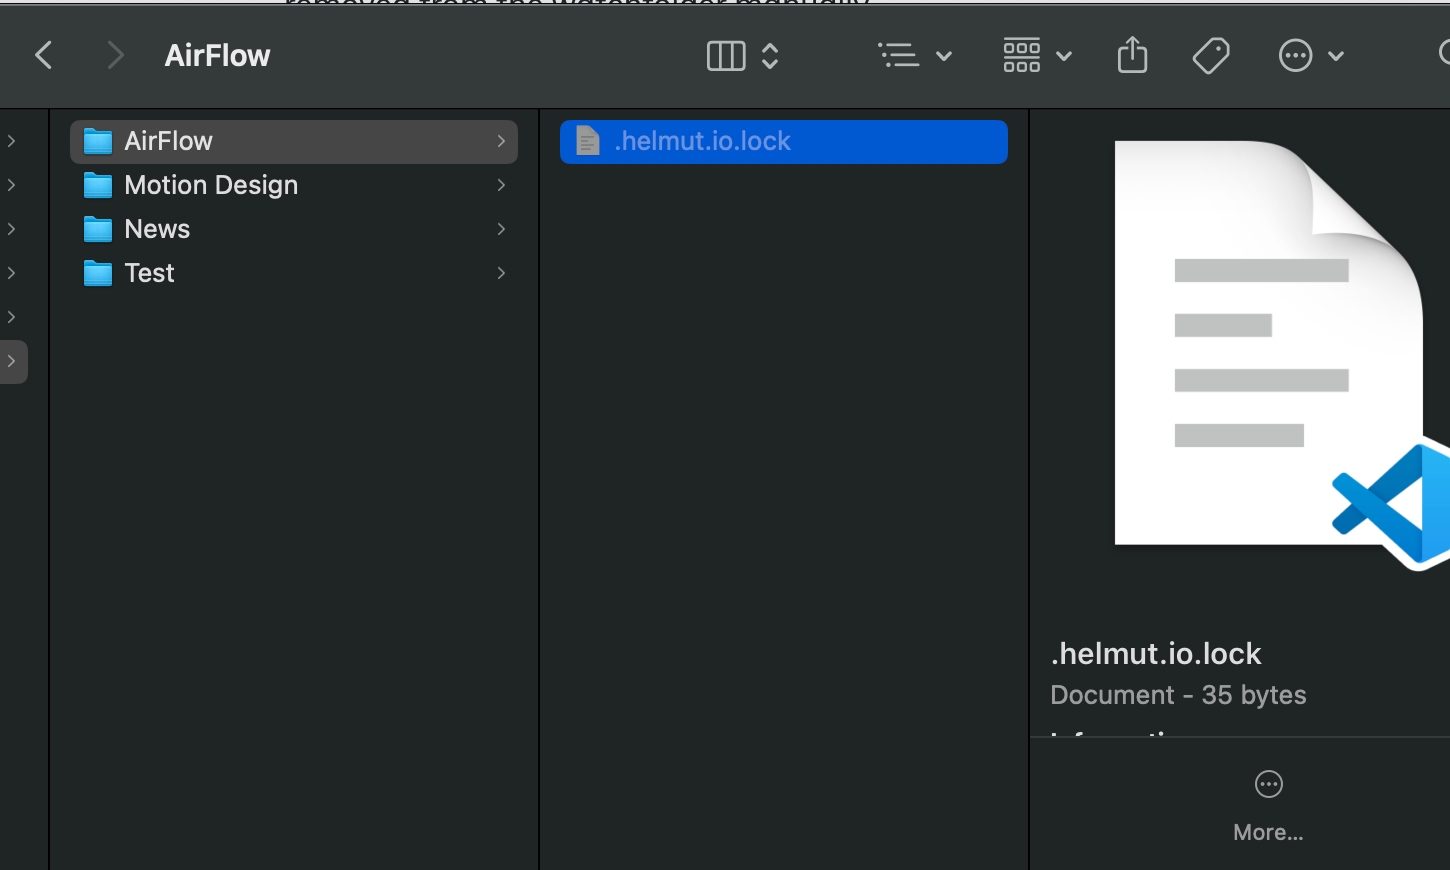Select the News folder
The image size is (1450, 870).
(157, 229)
